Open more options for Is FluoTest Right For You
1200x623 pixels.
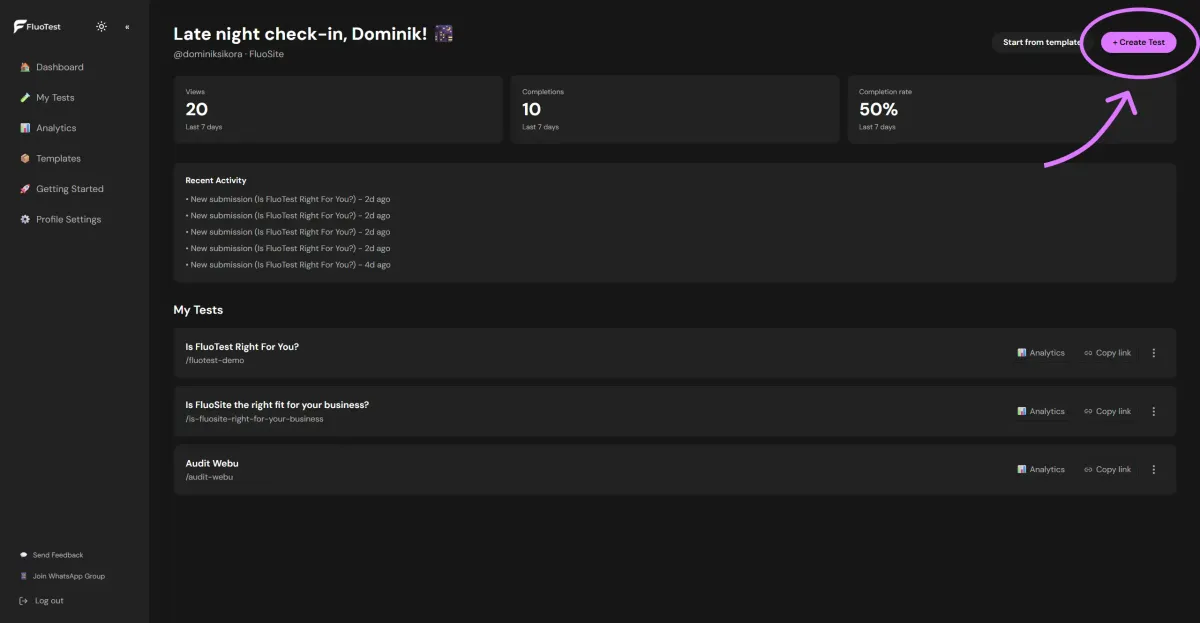click(1154, 353)
